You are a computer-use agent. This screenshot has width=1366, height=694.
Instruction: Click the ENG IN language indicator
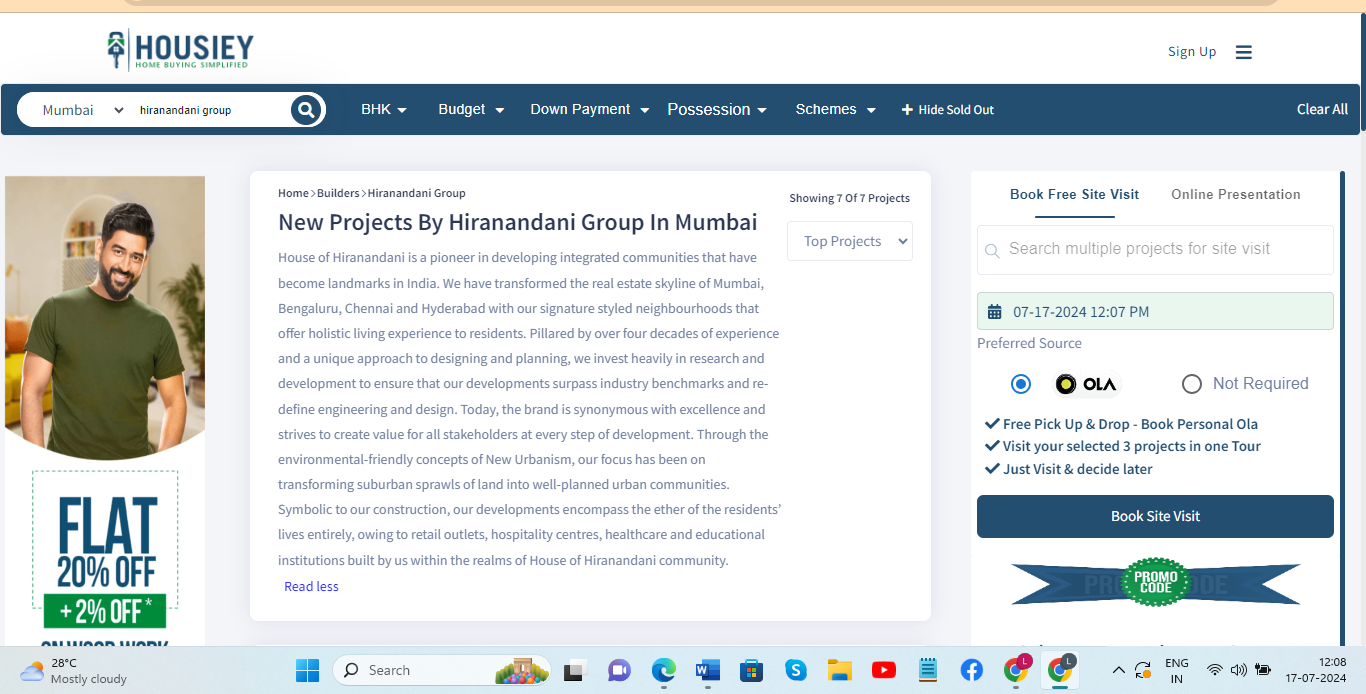pos(1177,670)
